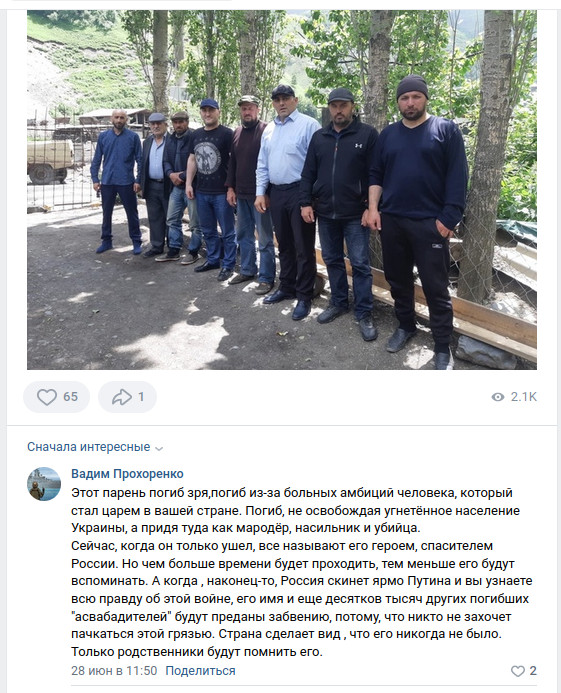Image resolution: width=561 pixels, height=693 pixels.
Task: Open the Вадим Прохоренко name link
Action: pyautogui.click(x=127, y=474)
